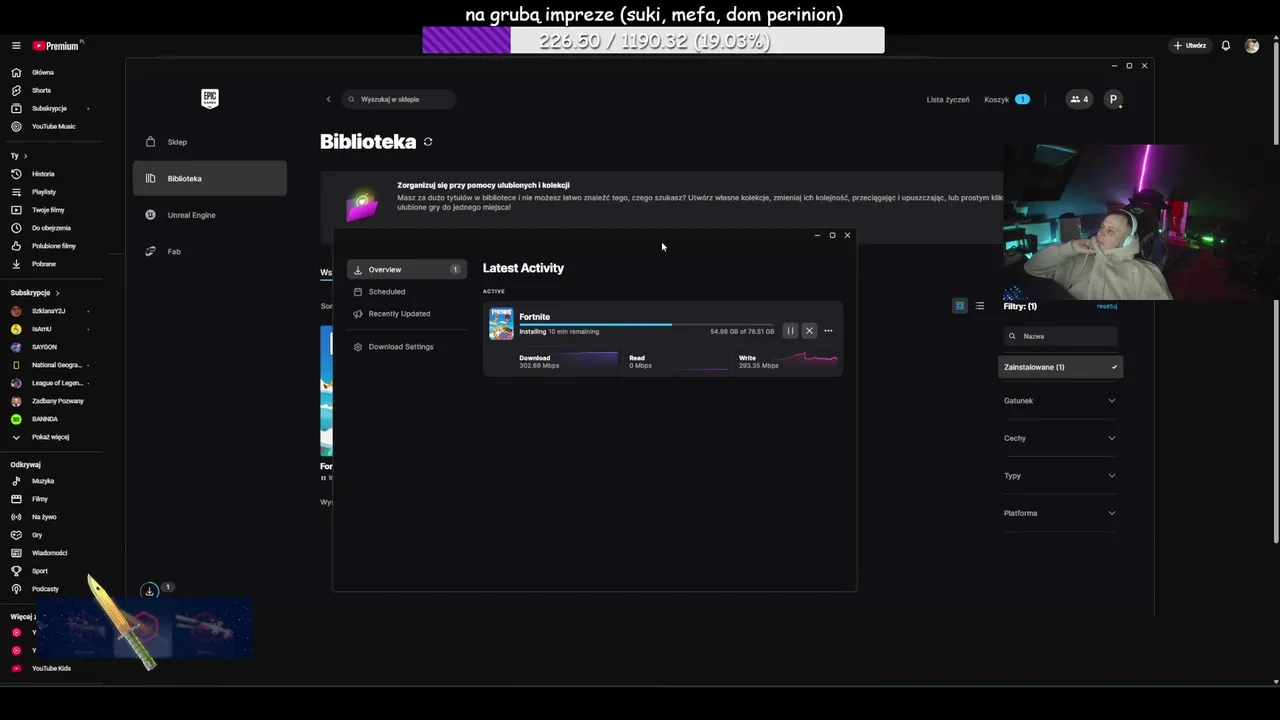Switch library to list view
The height and width of the screenshot is (720, 1280).
pyautogui.click(x=980, y=306)
